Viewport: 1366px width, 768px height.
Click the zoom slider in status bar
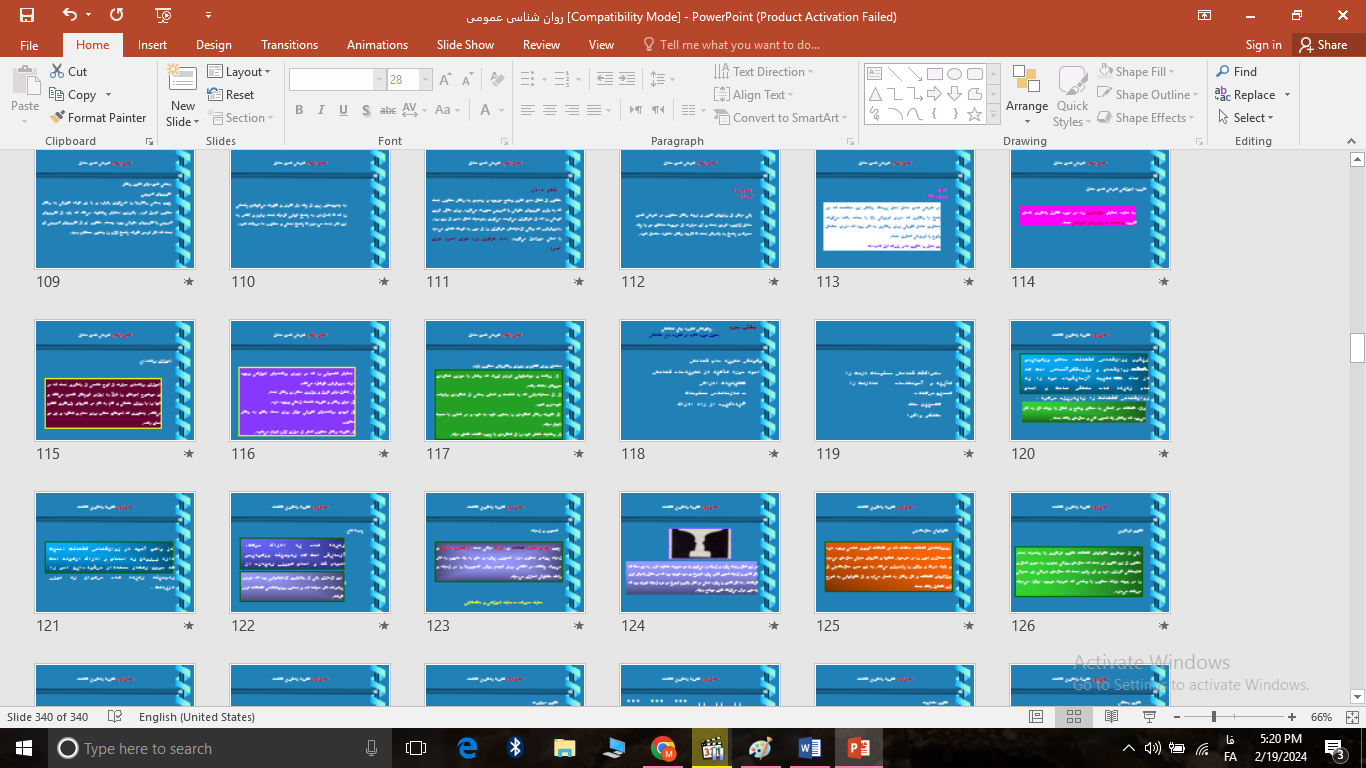(1214, 717)
